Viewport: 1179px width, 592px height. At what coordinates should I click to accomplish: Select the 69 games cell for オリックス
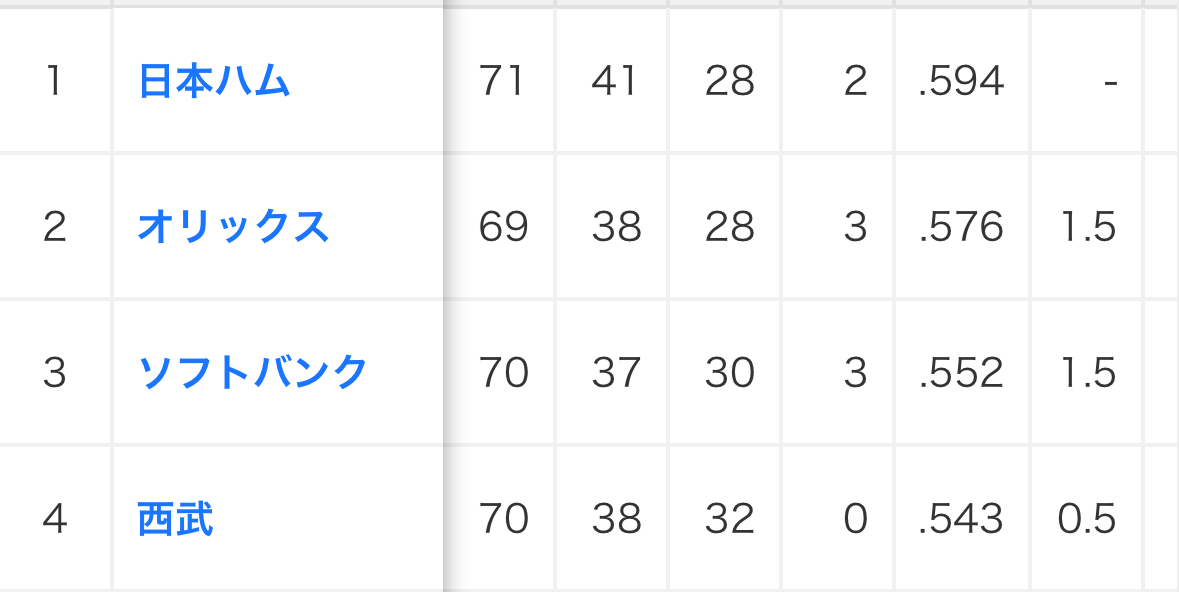502,227
